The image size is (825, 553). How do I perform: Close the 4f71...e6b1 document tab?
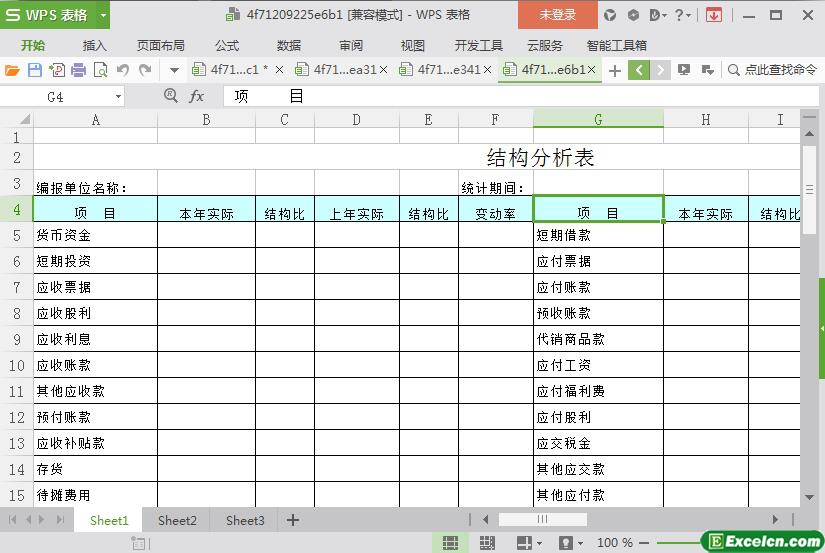point(591,69)
